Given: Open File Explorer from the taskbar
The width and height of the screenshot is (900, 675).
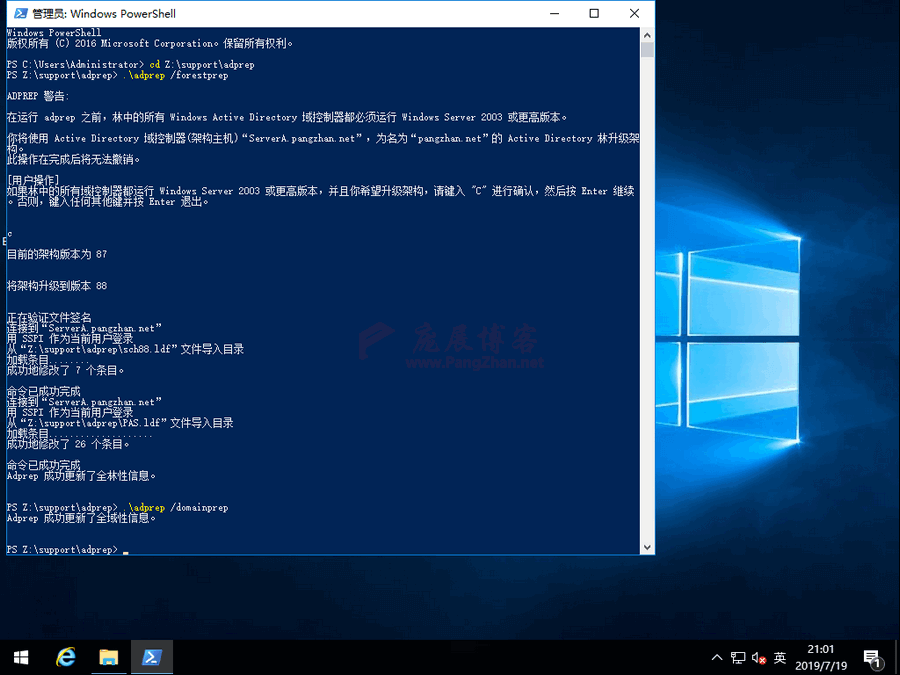Looking at the screenshot, I should tap(108, 657).
